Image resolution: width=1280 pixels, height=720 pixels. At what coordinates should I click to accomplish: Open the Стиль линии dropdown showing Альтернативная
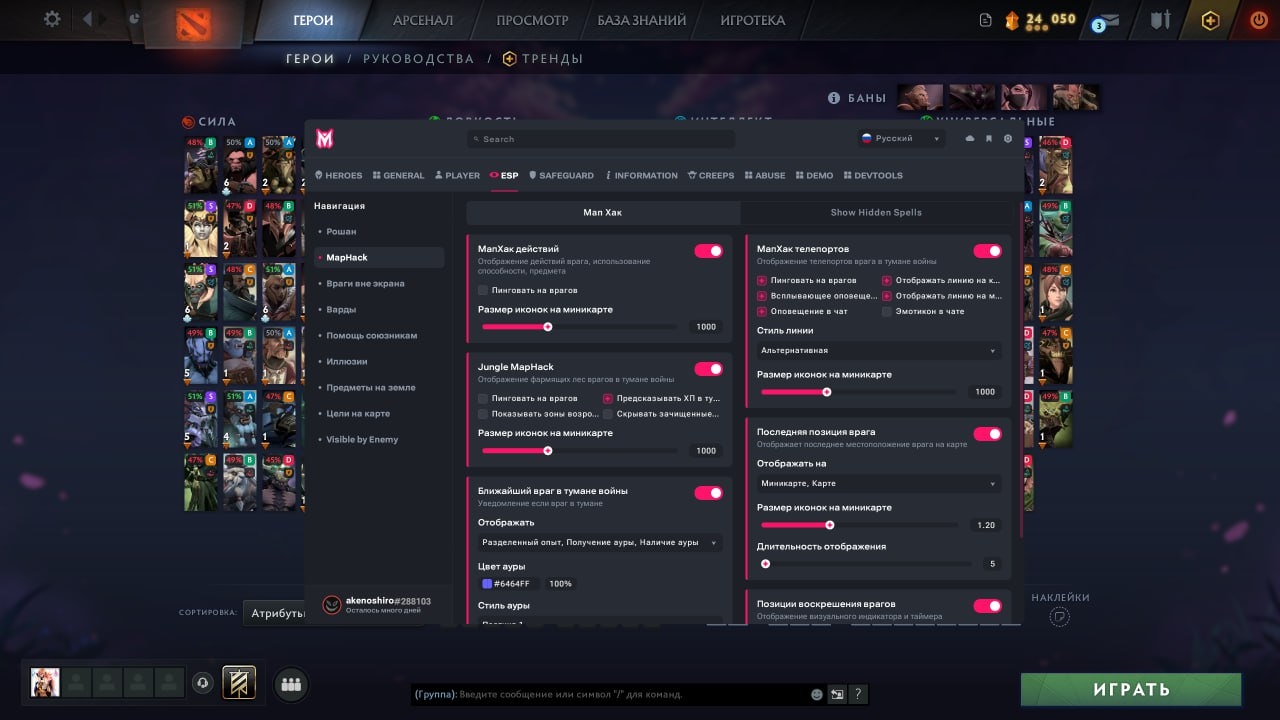tap(877, 350)
